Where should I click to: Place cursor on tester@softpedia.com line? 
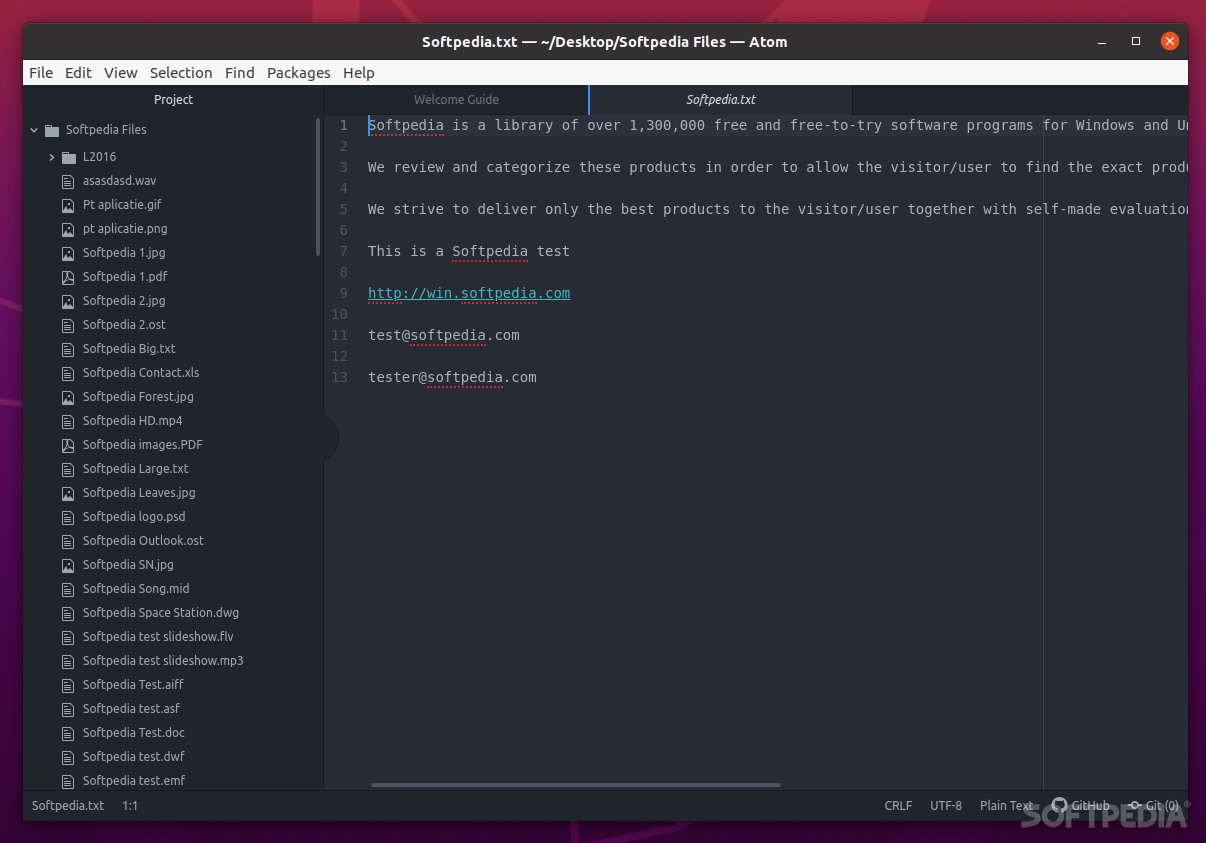coord(452,377)
